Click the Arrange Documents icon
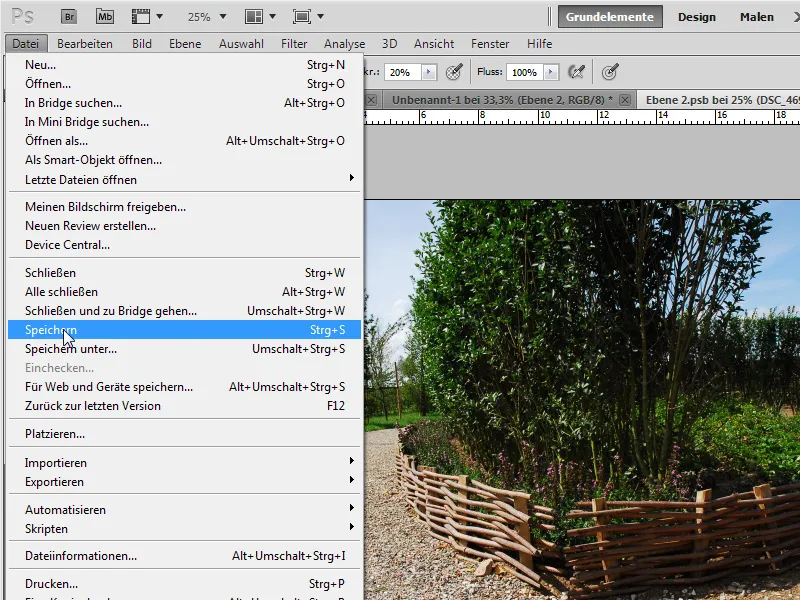800x600 pixels. pos(254,16)
